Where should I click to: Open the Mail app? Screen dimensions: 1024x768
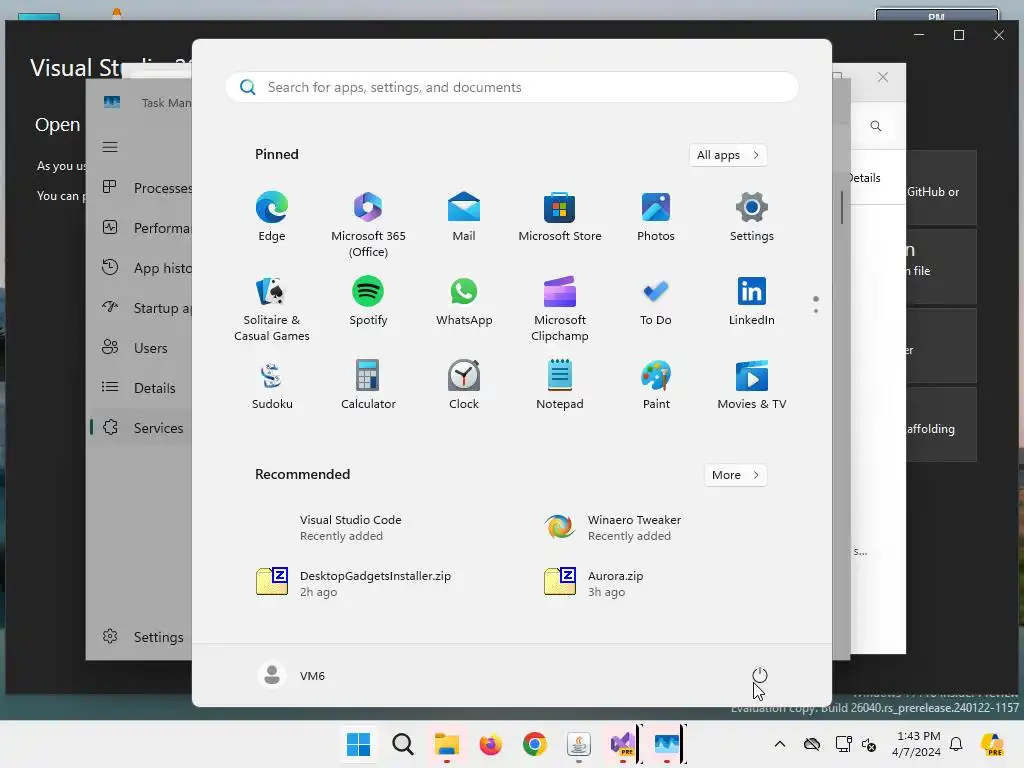(x=464, y=216)
